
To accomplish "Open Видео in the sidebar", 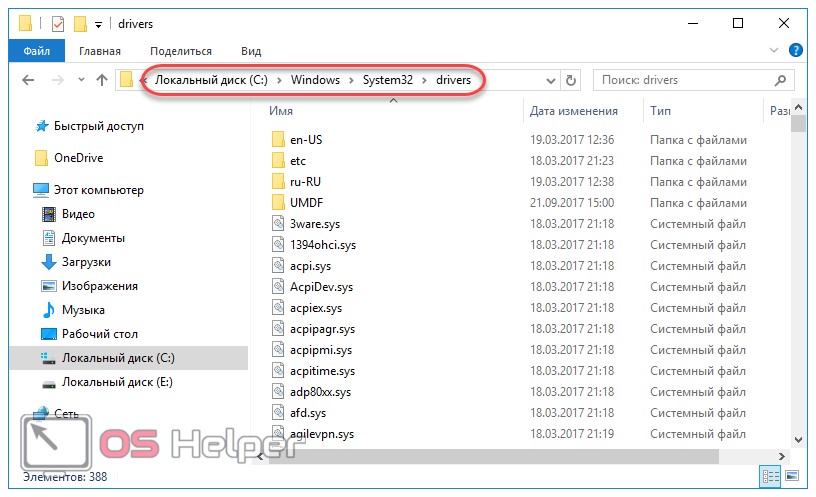I will click(x=78, y=214).
